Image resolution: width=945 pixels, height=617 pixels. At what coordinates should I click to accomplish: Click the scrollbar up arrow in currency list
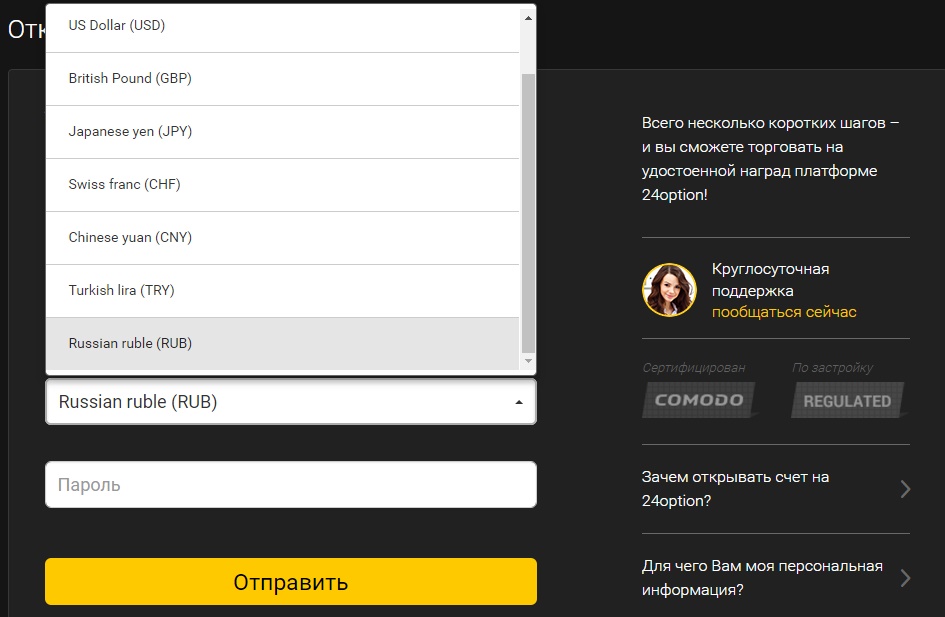(528, 18)
